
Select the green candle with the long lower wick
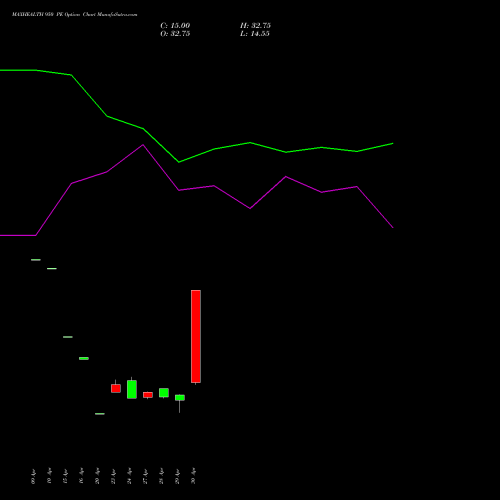180,398
